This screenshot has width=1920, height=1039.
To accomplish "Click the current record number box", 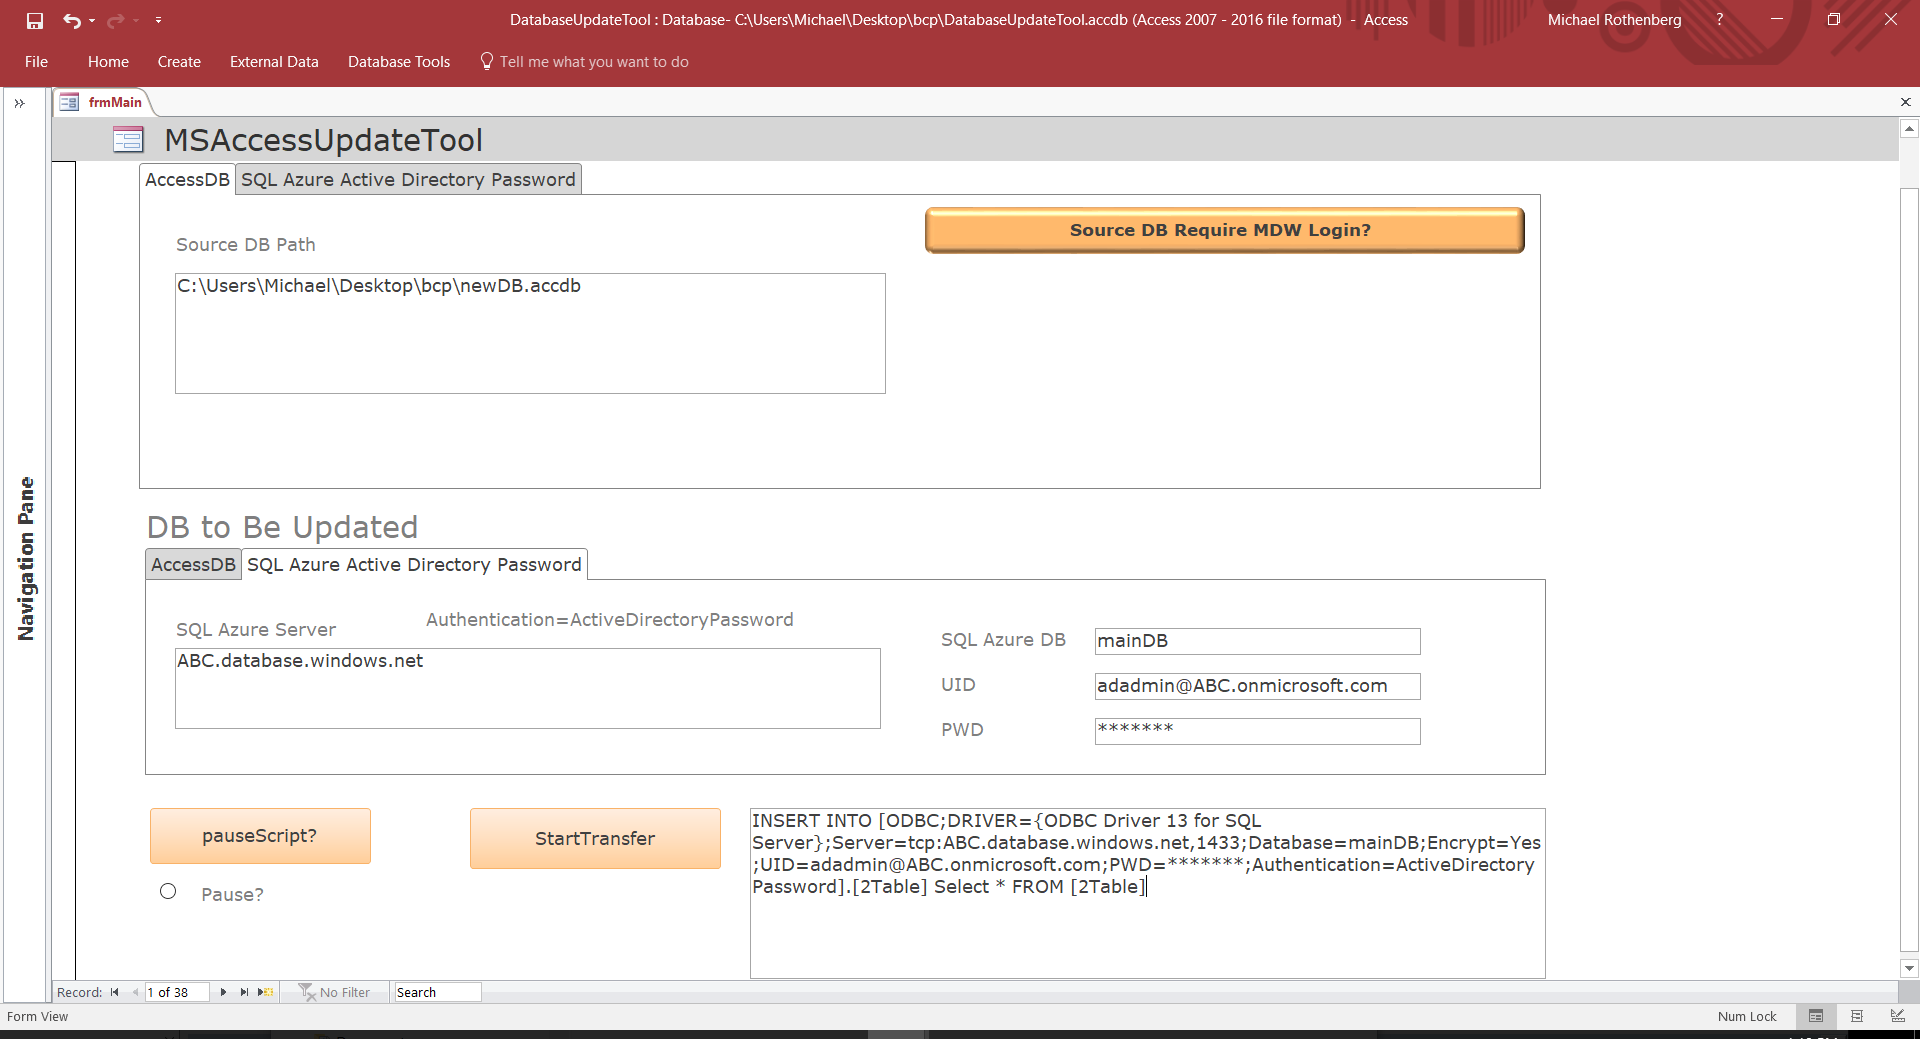I will pos(177,992).
